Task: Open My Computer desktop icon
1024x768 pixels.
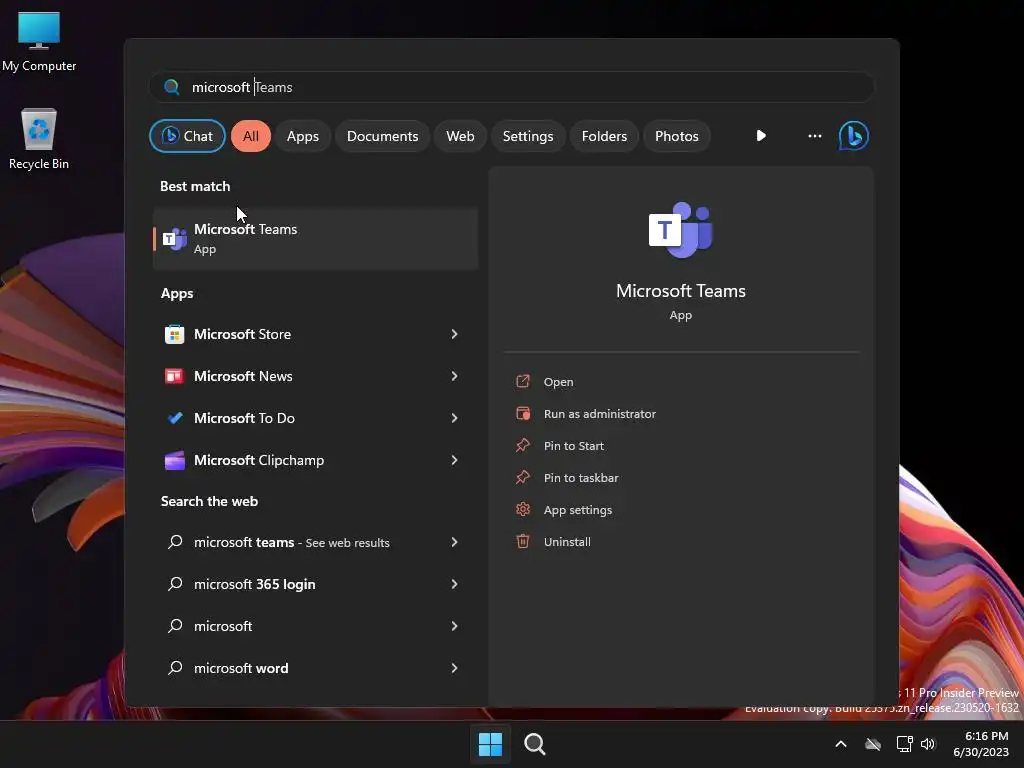Action: pyautogui.click(x=39, y=40)
